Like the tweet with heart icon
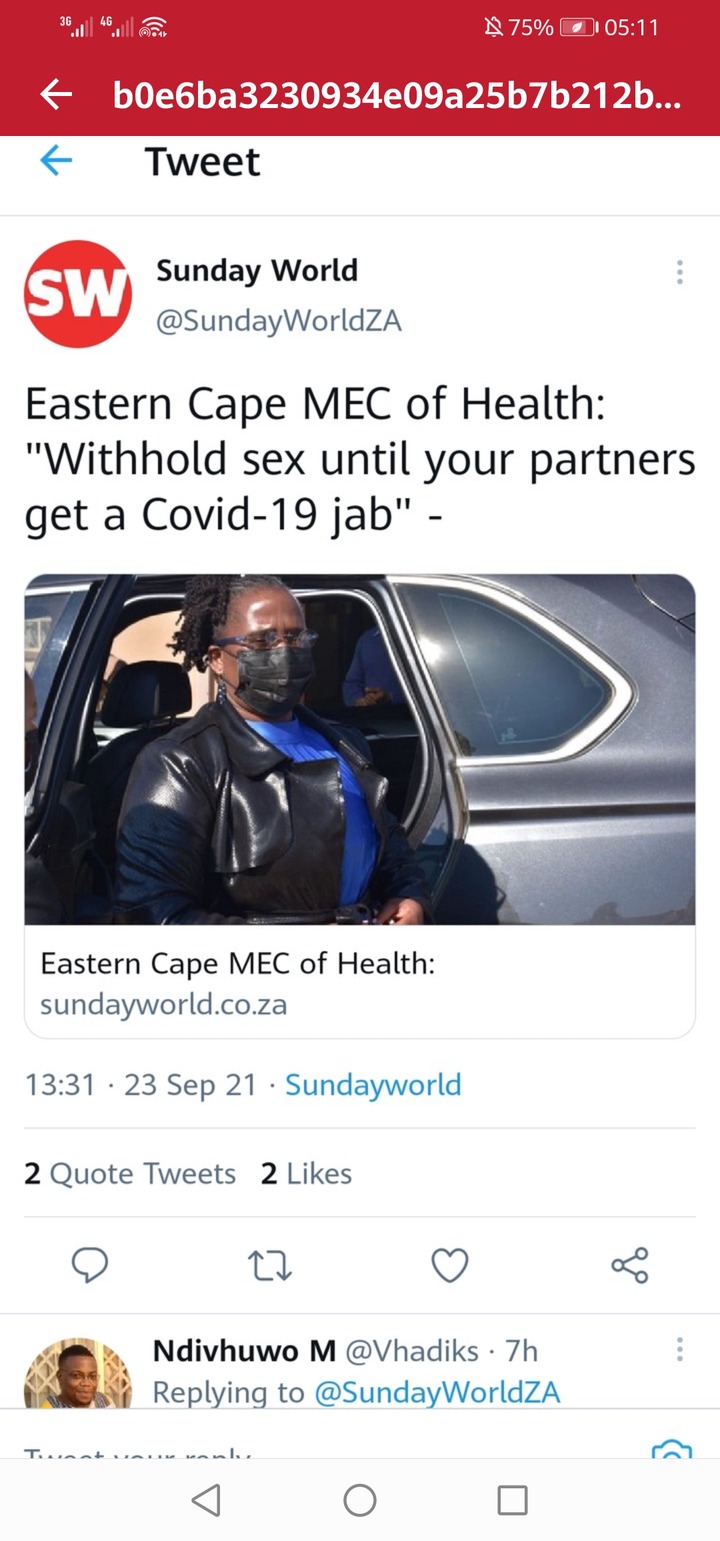 click(x=450, y=1266)
